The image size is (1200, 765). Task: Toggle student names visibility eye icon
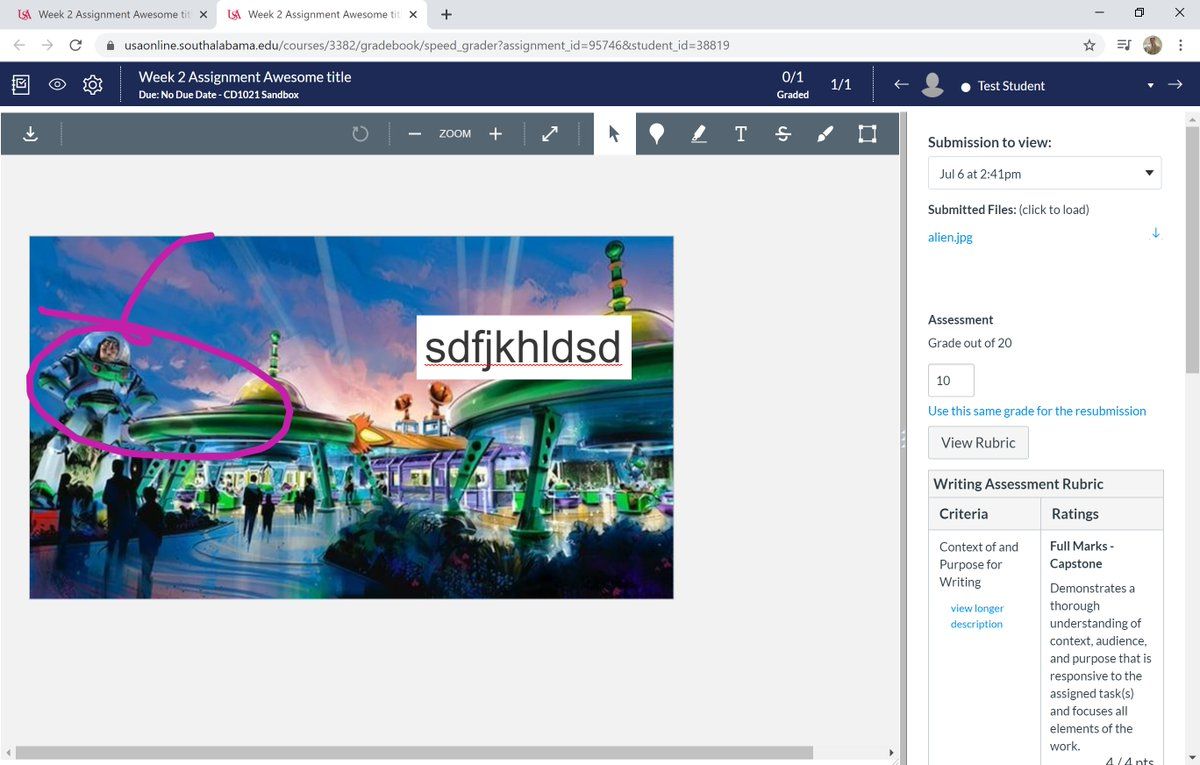tap(57, 85)
